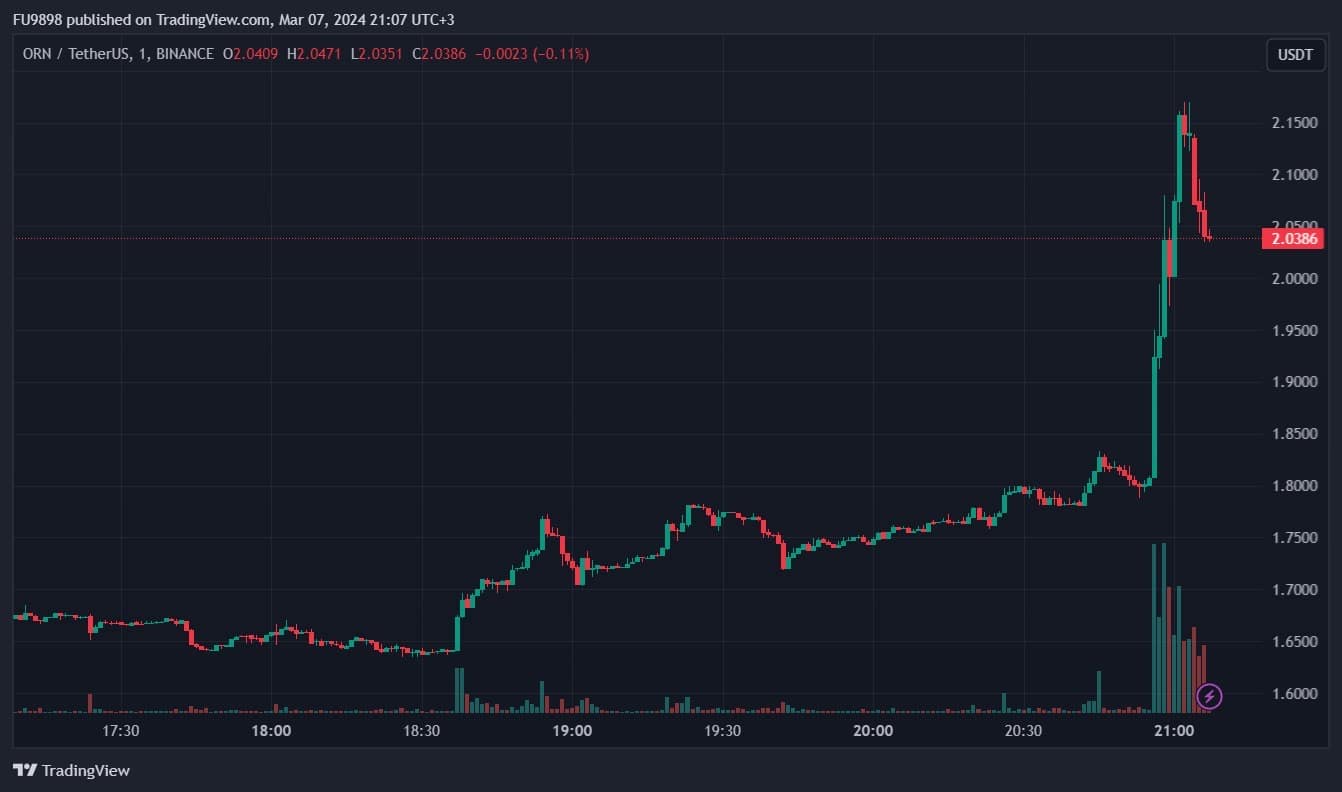Select the 20:00 time axis label

873,731
